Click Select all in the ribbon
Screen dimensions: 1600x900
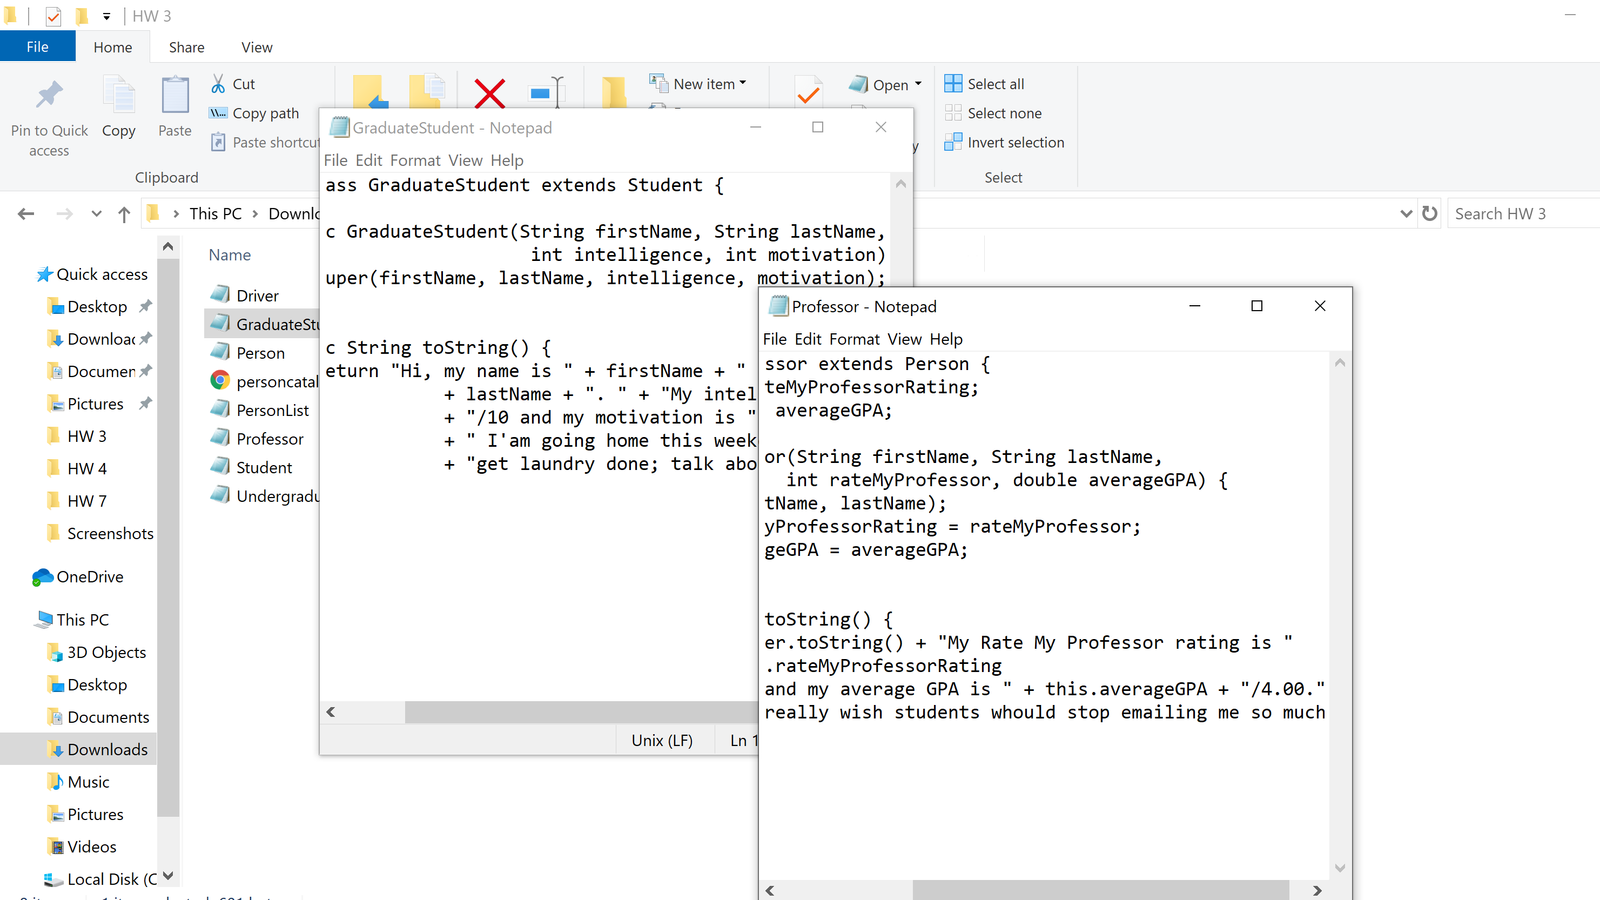tap(995, 84)
